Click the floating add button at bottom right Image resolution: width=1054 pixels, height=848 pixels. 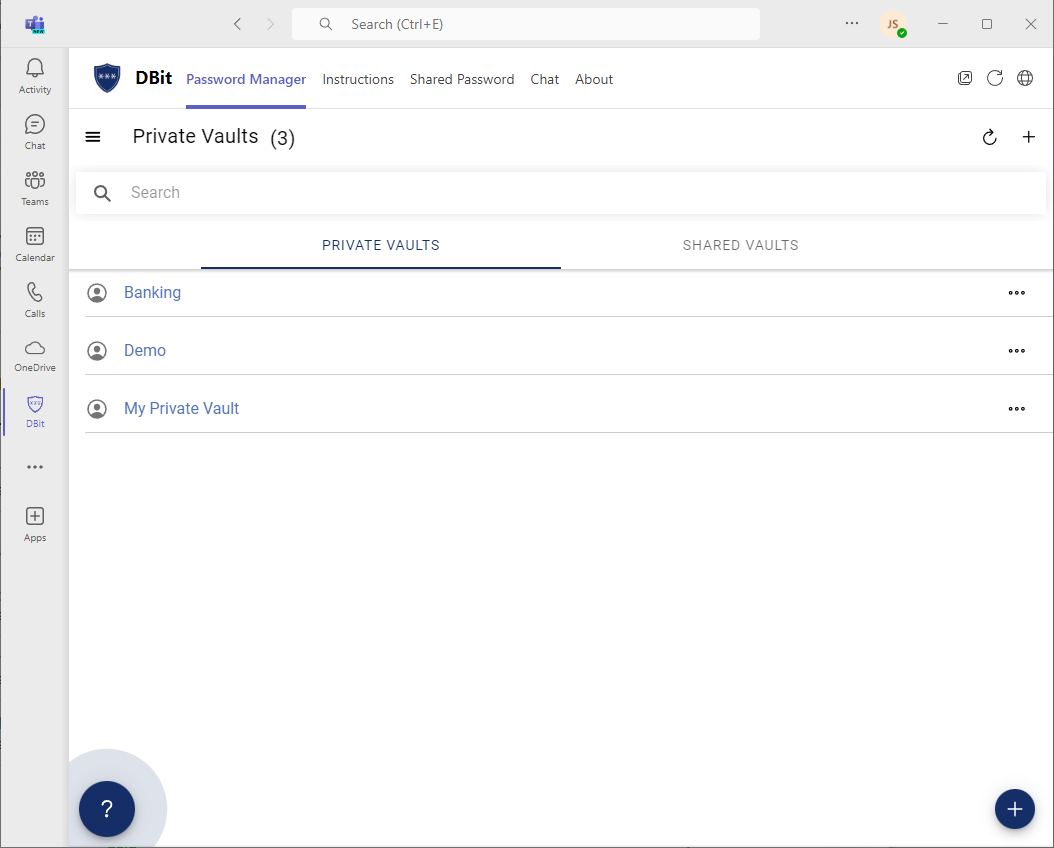1014,808
